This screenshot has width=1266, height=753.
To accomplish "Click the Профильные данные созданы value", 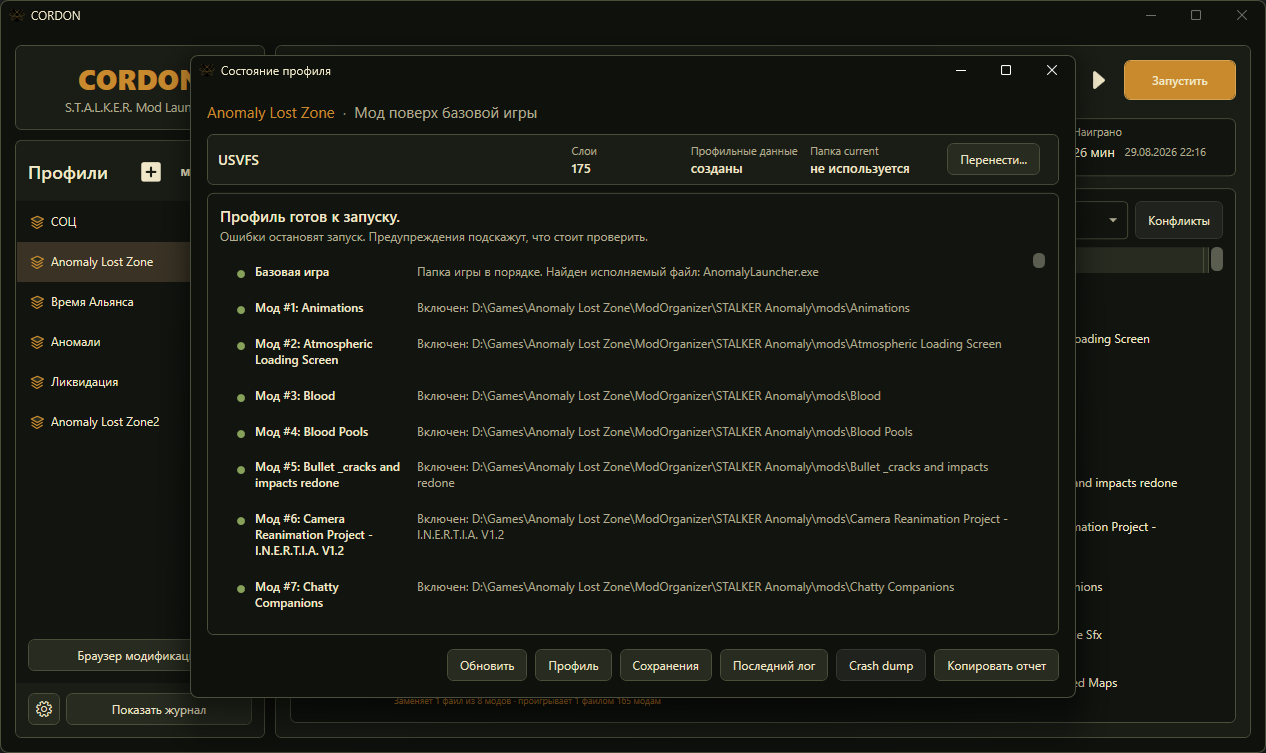I will coord(716,169).
